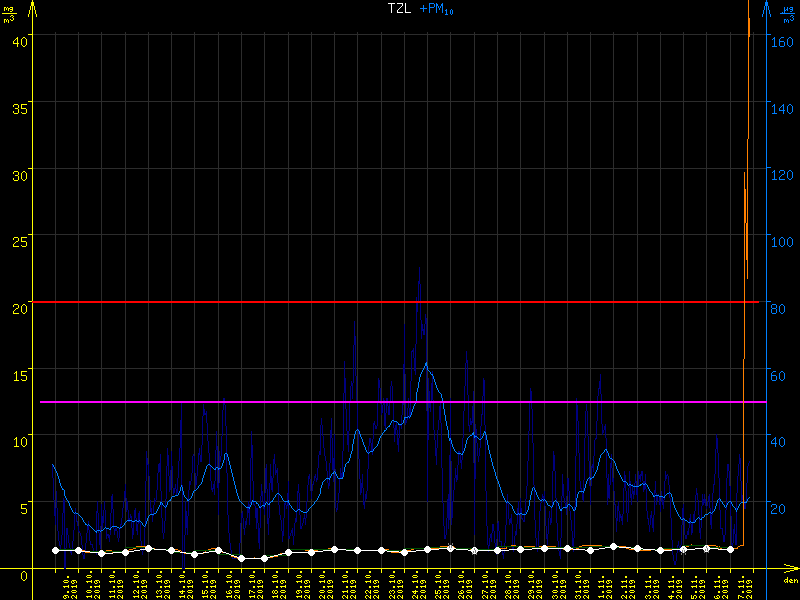The height and width of the screenshot is (600, 800).
Task: Click the 100 tick on blue axis
Action: 782,241
